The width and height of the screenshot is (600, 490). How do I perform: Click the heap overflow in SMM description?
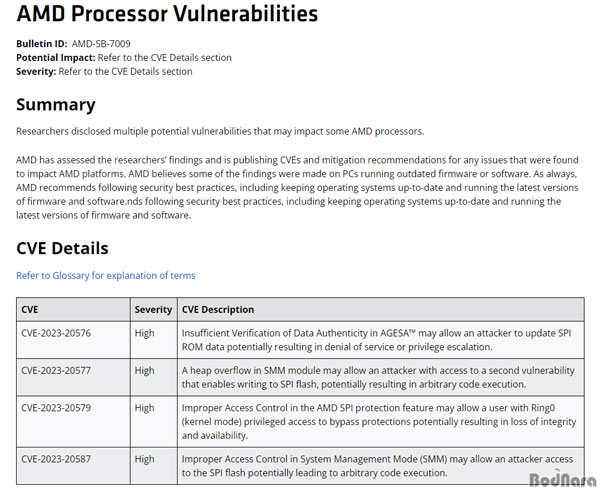378,377
